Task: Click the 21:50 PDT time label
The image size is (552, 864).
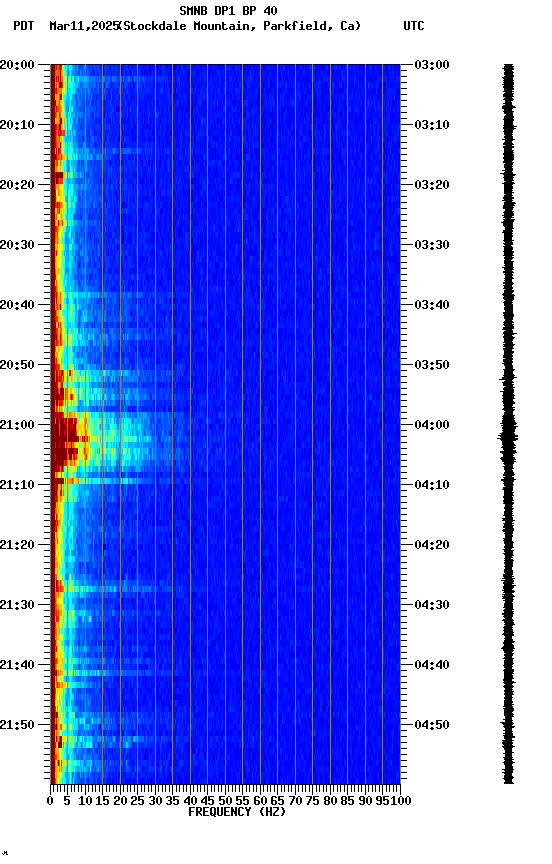Action: pyautogui.click(x=17, y=726)
